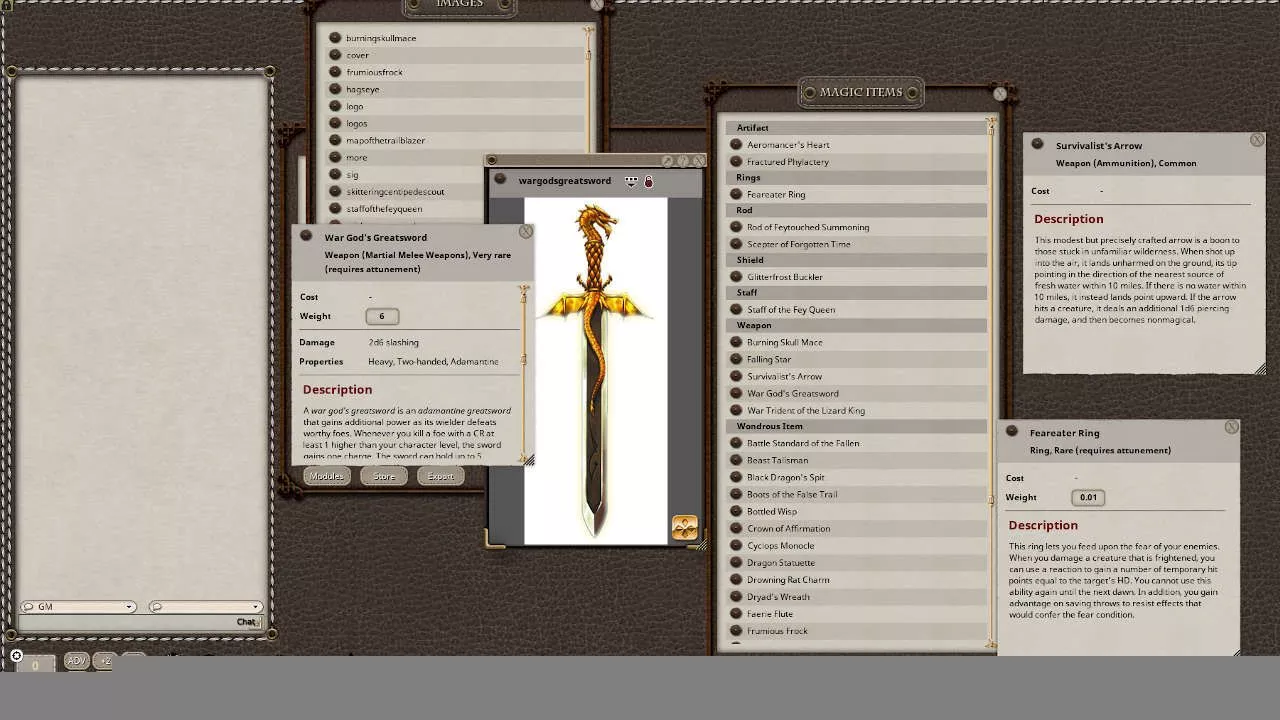Open the gear options icon below the chat

click(x=16, y=656)
